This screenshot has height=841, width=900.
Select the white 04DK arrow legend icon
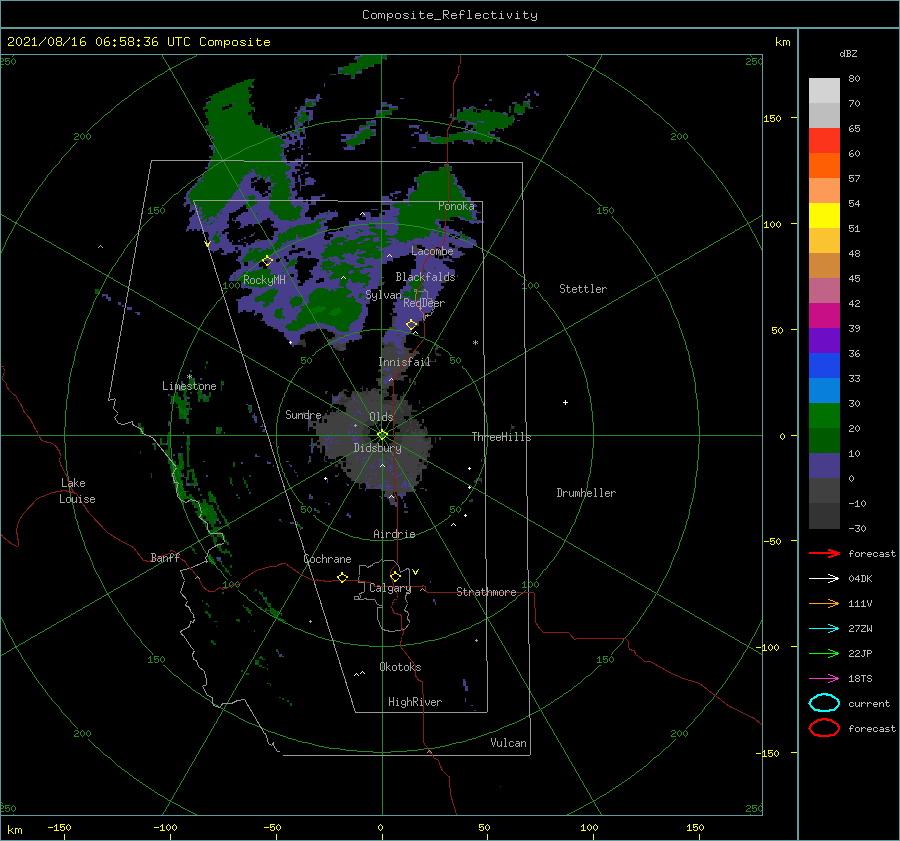[824, 578]
